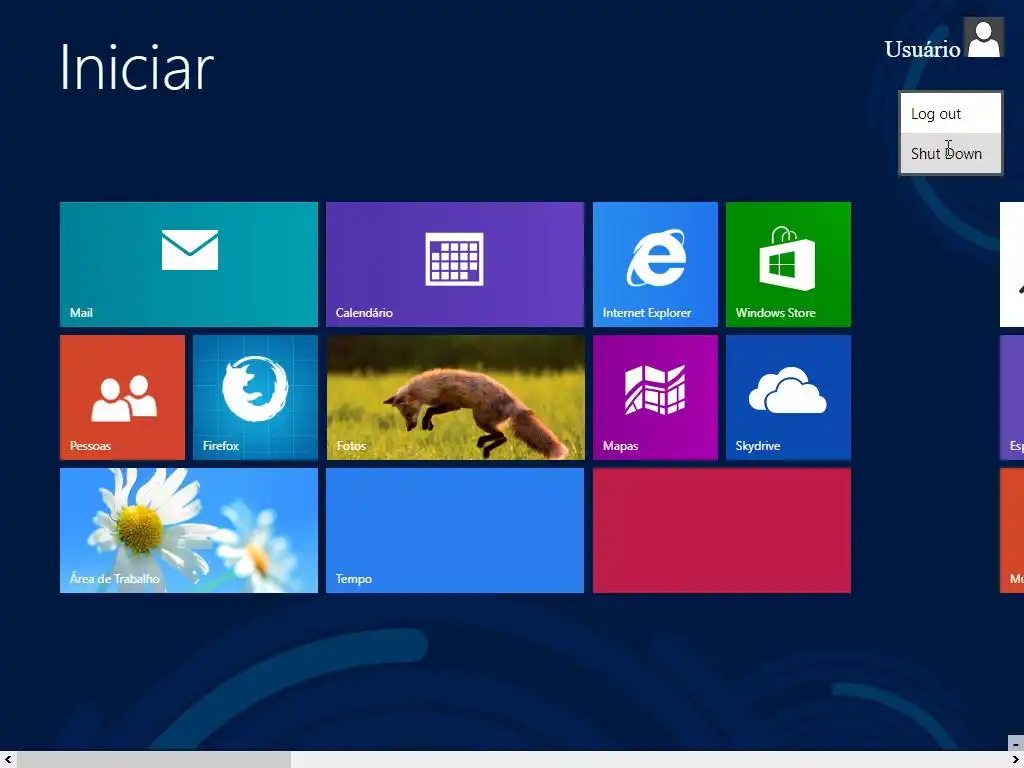Image resolution: width=1024 pixels, height=768 pixels.
Task: Click the horizontal scrollbar left arrow
Action: coord(8,760)
